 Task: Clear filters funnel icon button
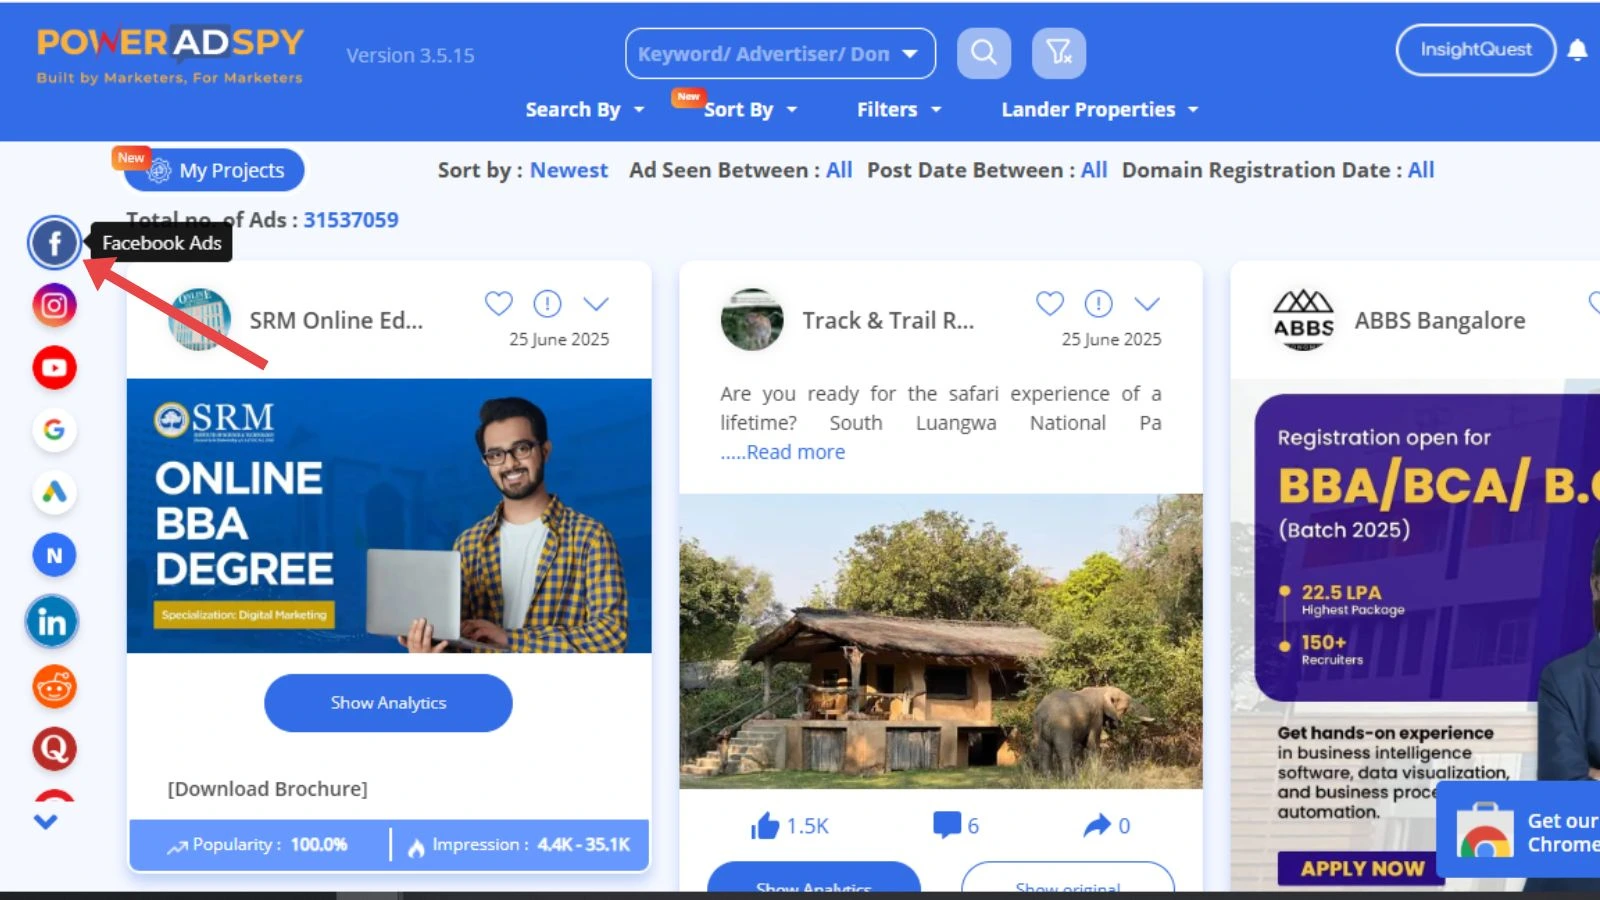pos(1059,52)
